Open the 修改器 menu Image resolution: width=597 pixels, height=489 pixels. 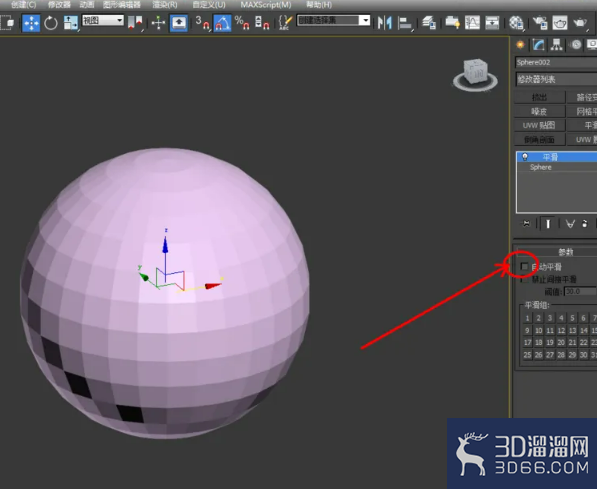[x=59, y=5]
